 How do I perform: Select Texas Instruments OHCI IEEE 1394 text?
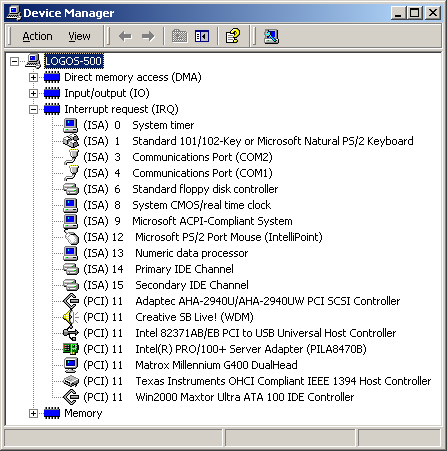tap(283, 381)
